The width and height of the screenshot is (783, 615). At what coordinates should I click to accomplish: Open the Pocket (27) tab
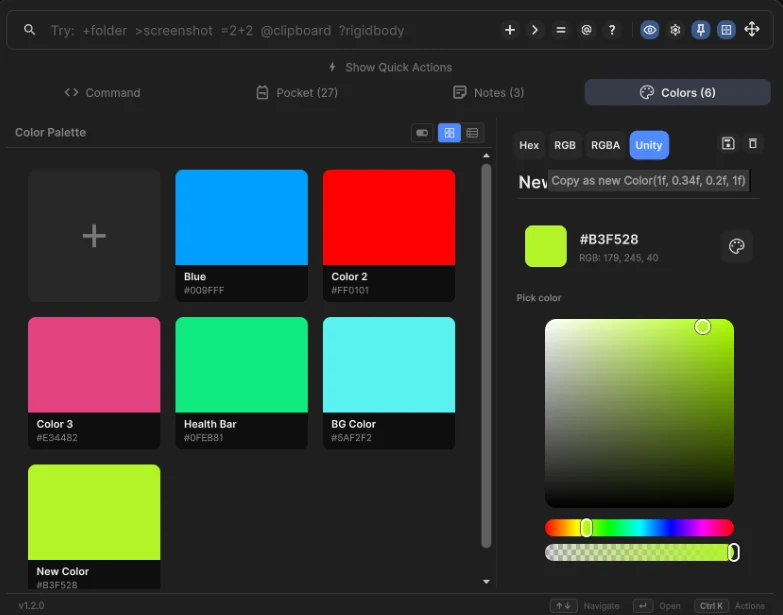click(x=297, y=92)
